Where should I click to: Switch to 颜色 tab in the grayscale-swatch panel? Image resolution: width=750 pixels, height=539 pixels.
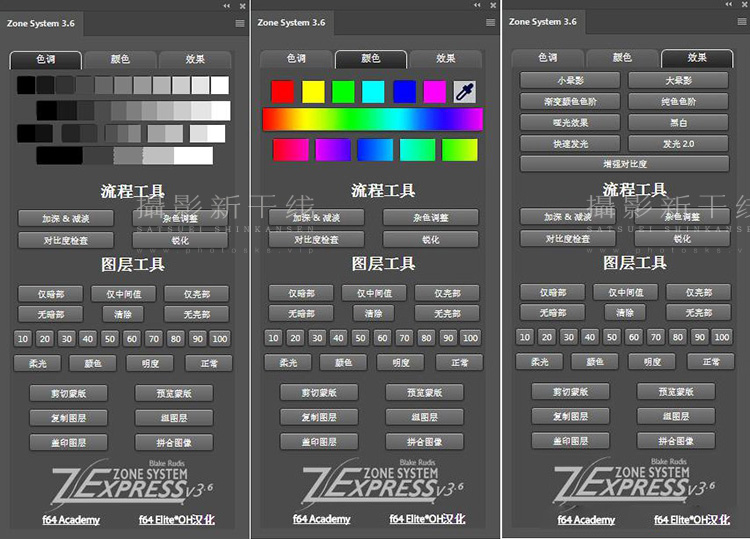tap(120, 59)
